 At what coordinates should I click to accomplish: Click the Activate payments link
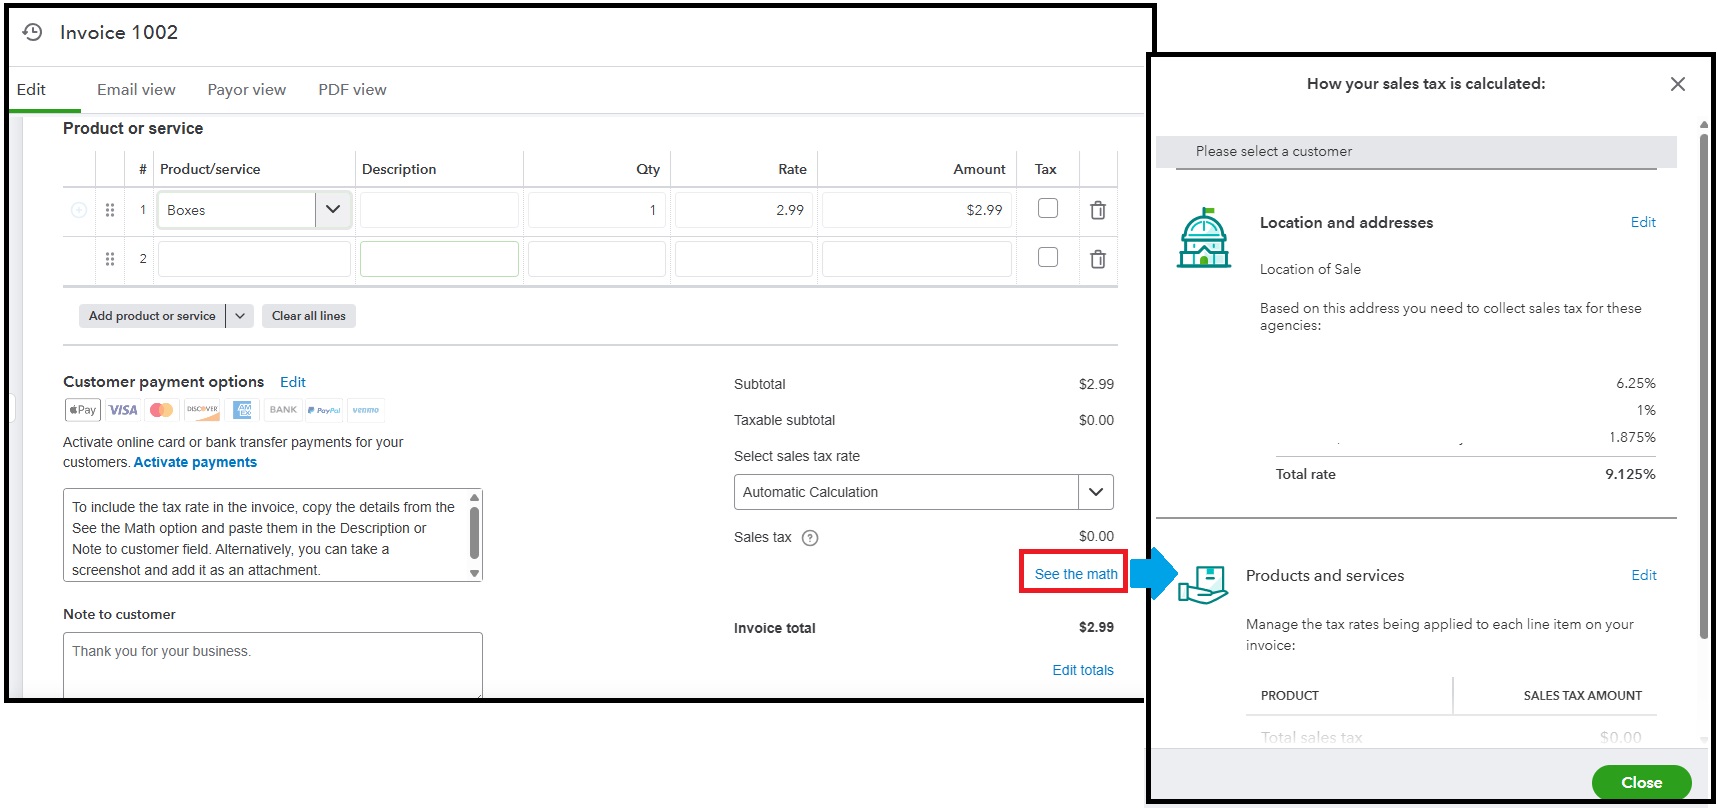pos(195,462)
